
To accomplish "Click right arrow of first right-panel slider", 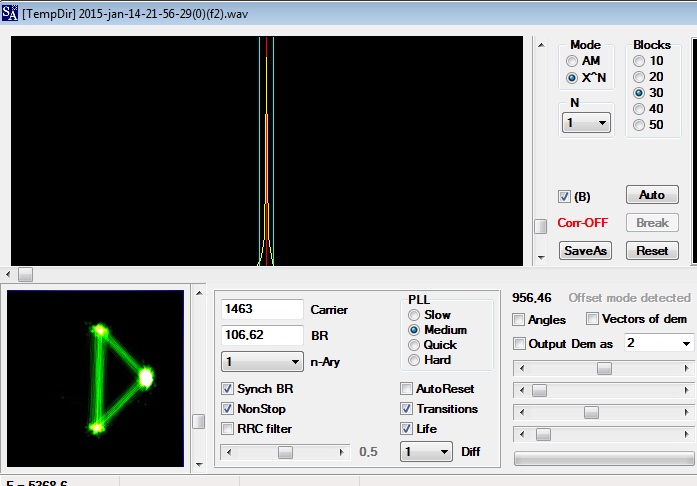I will [x=686, y=368].
